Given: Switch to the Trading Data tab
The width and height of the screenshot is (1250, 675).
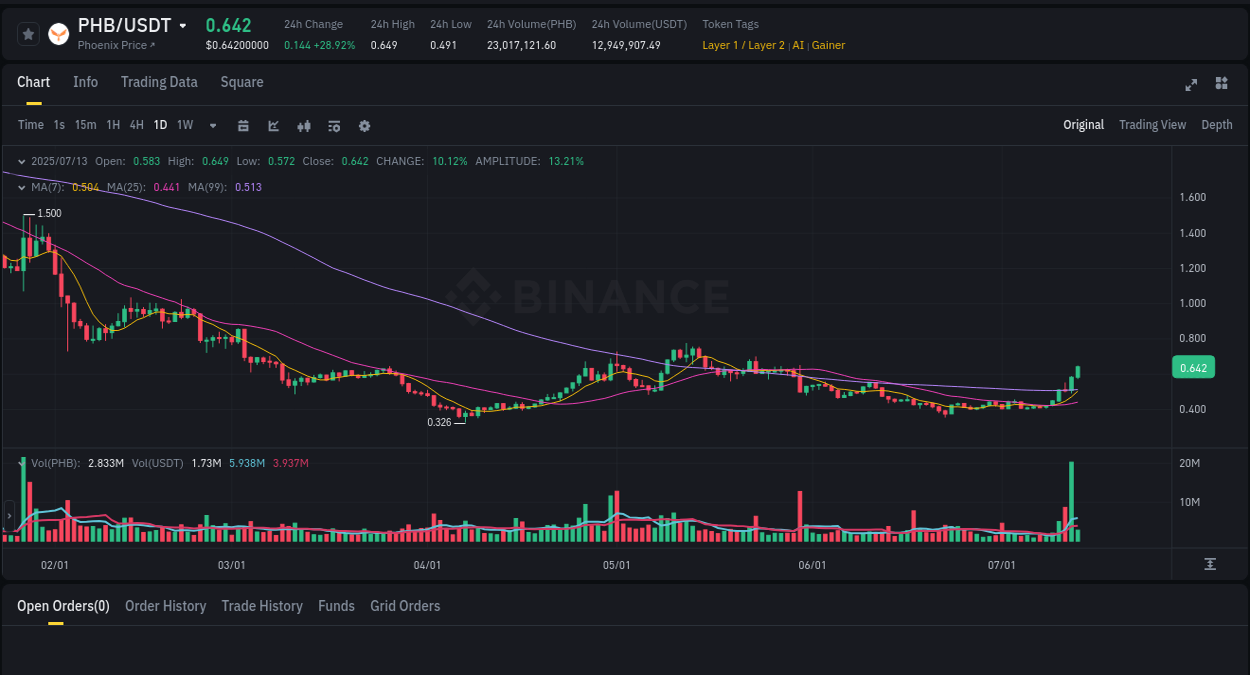Looking at the screenshot, I should pos(159,82).
